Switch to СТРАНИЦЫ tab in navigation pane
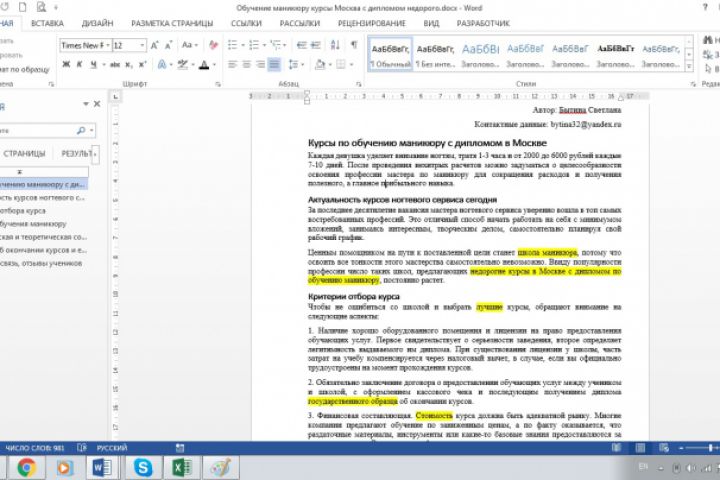 24,153
